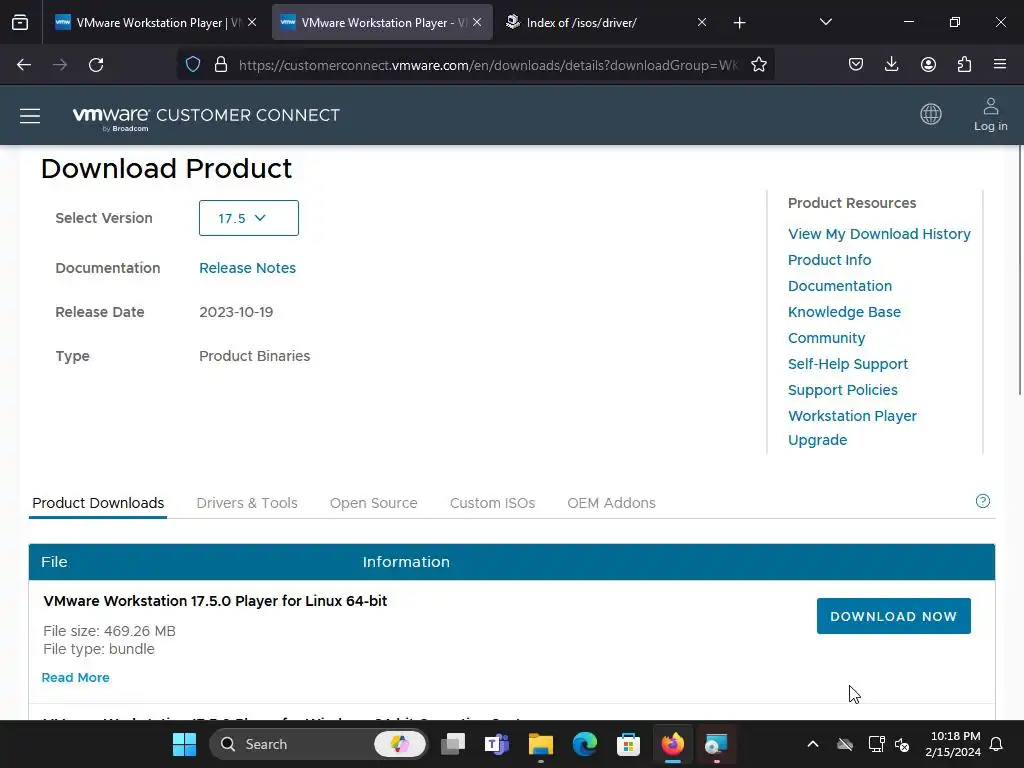The width and height of the screenshot is (1024, 768).
Task: Open the Community link
Action: pos(826,338)
